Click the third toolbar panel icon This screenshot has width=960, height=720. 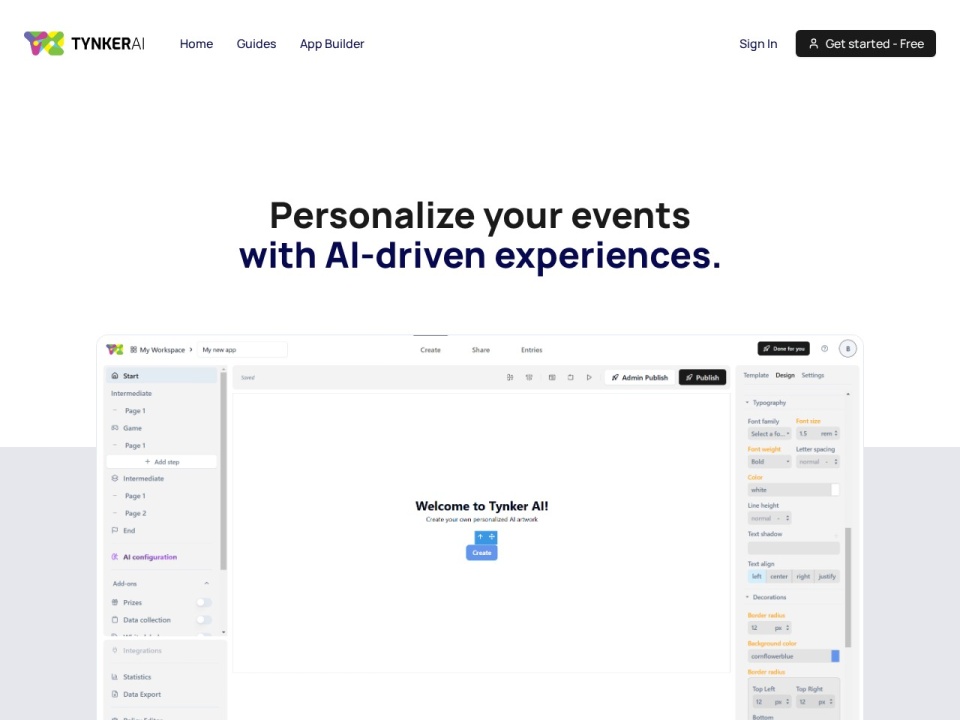tap(552, 377)
